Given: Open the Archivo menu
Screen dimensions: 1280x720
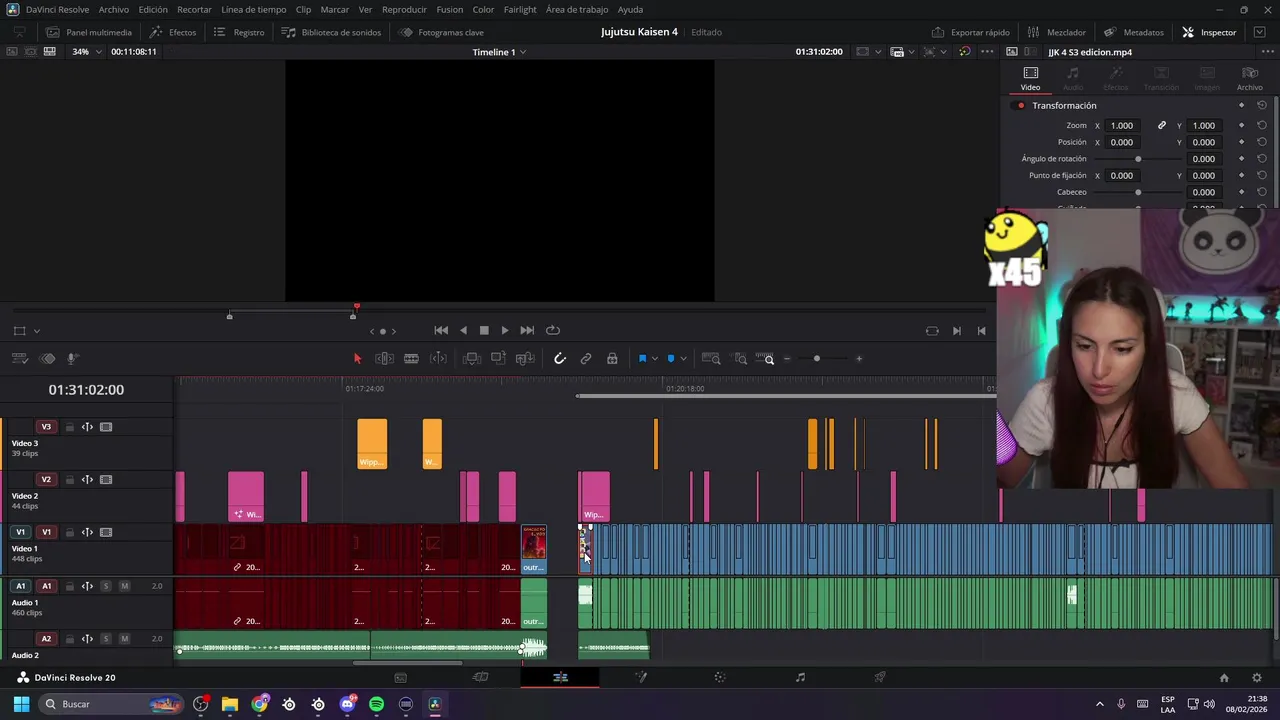Looking at the screenshot, I should pos(113,9).
